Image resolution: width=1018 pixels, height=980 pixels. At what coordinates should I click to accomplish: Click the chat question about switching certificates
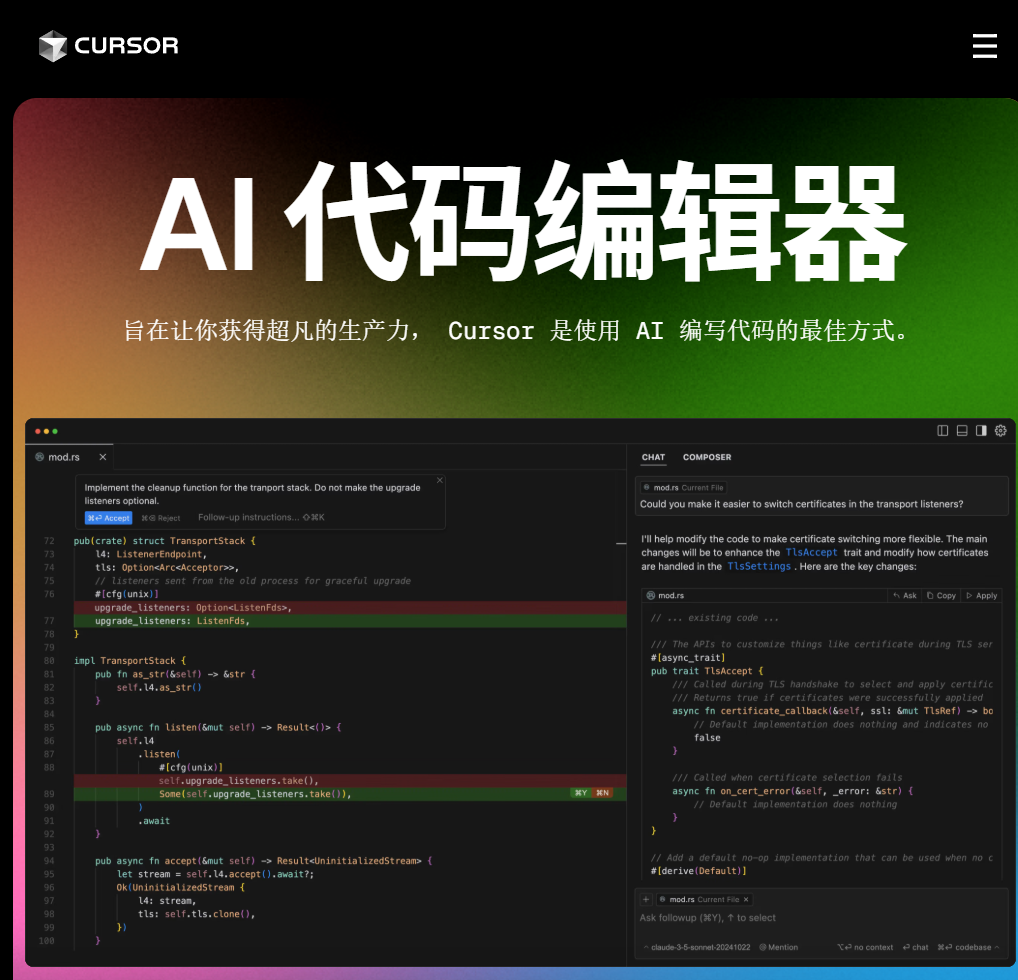click(x=801, y=505)
